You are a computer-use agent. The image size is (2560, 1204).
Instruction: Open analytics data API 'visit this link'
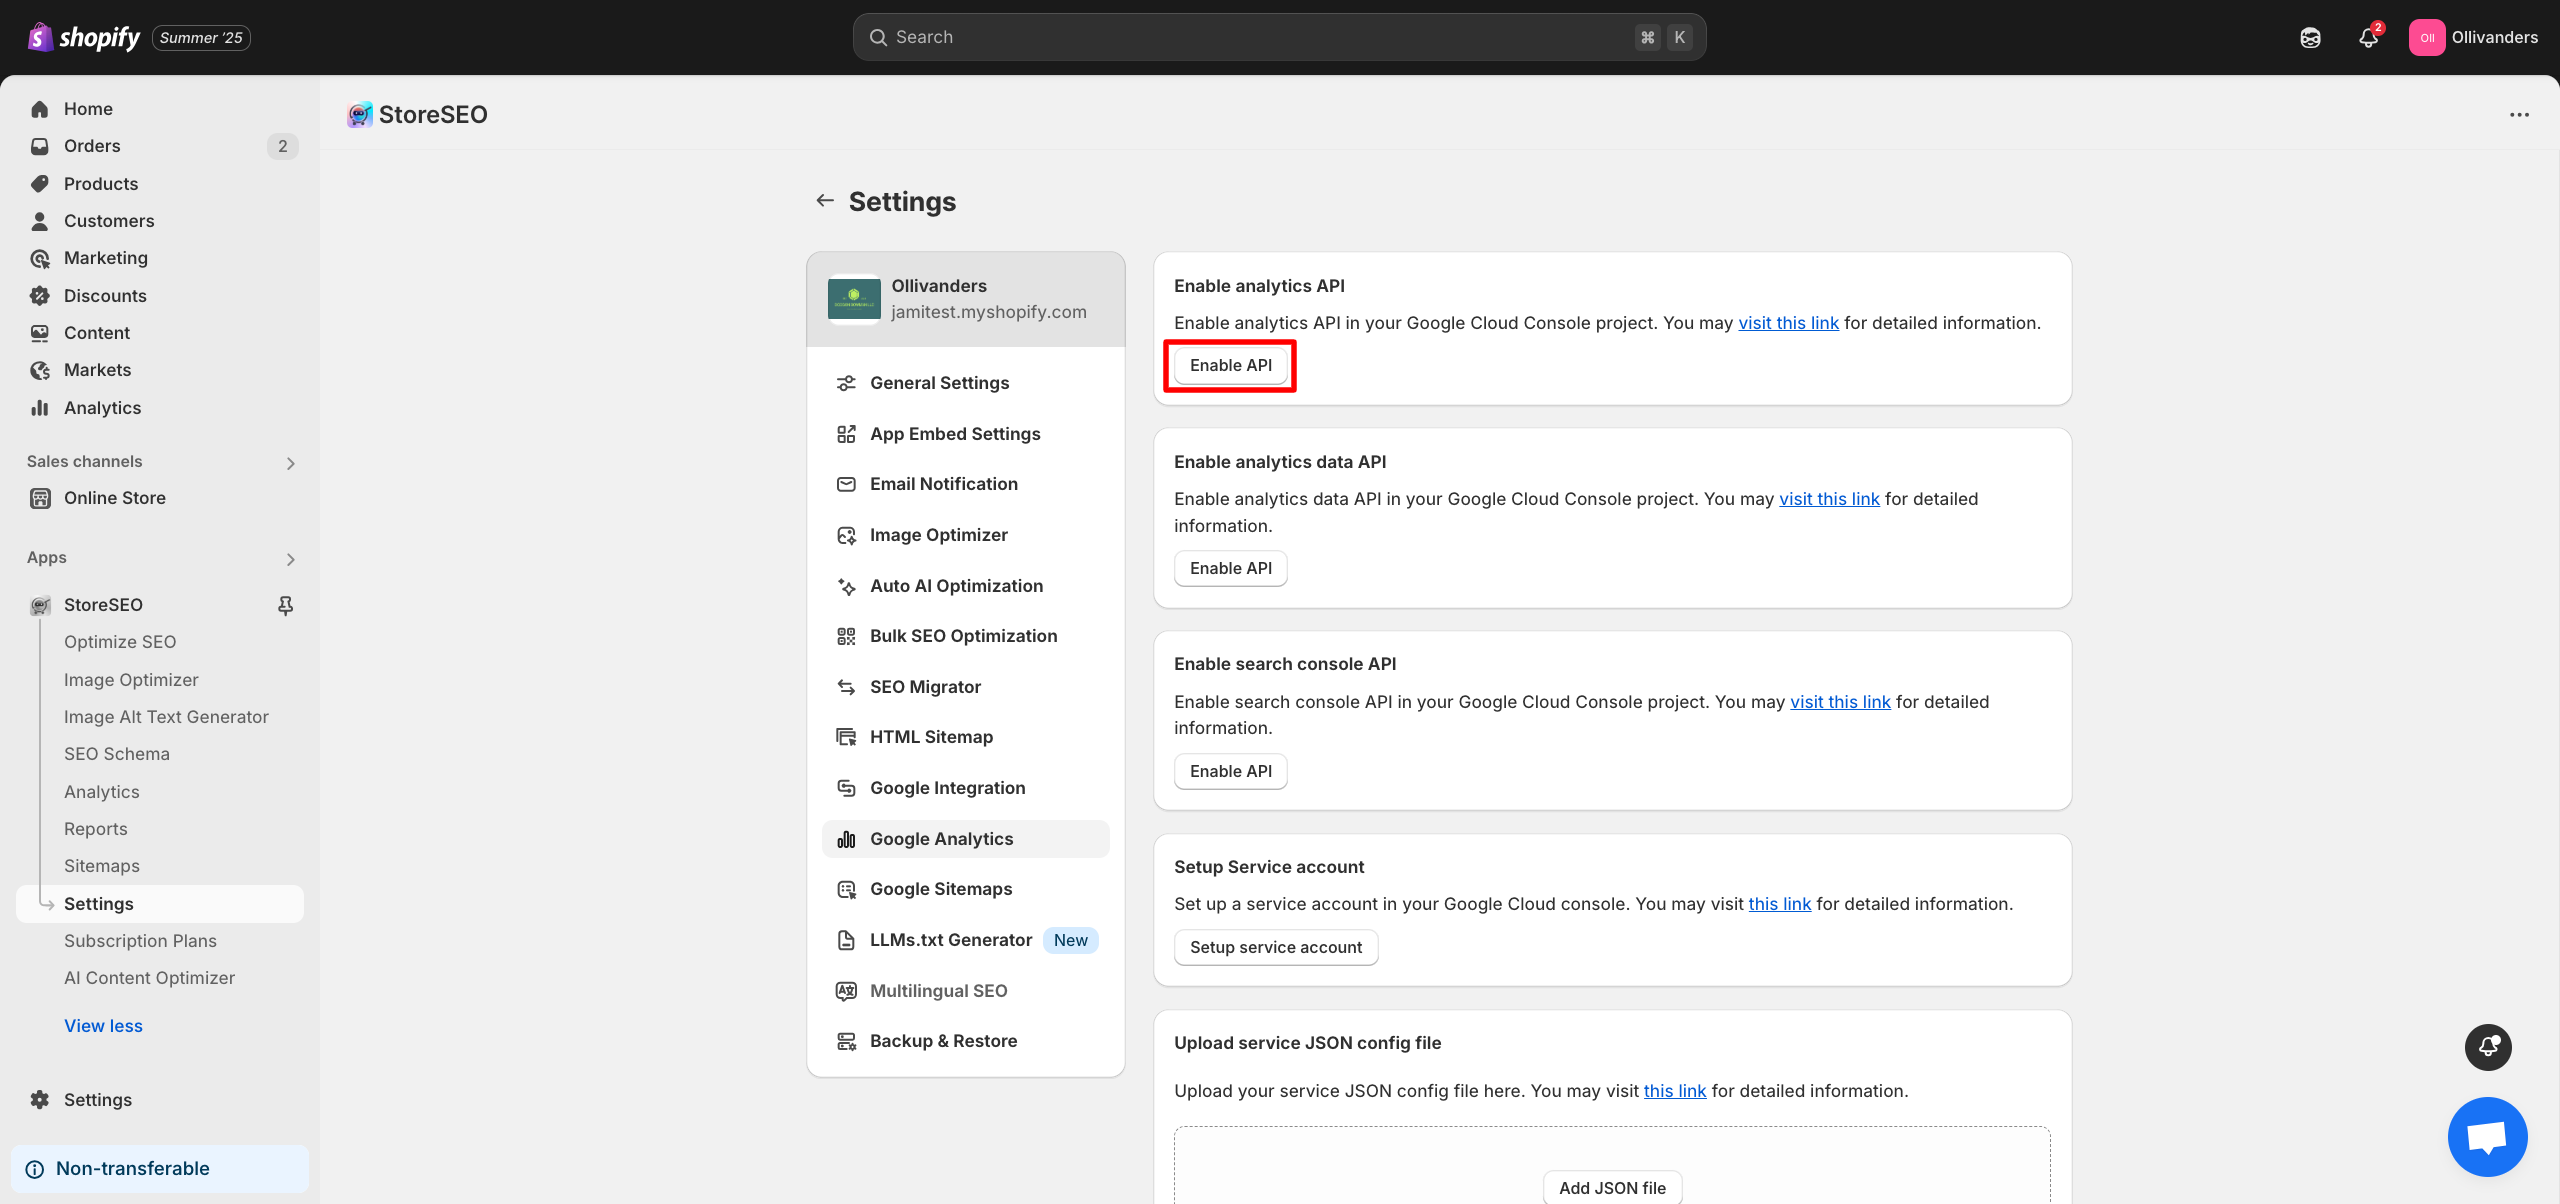pyautogui.click(x=1829, y=499)
